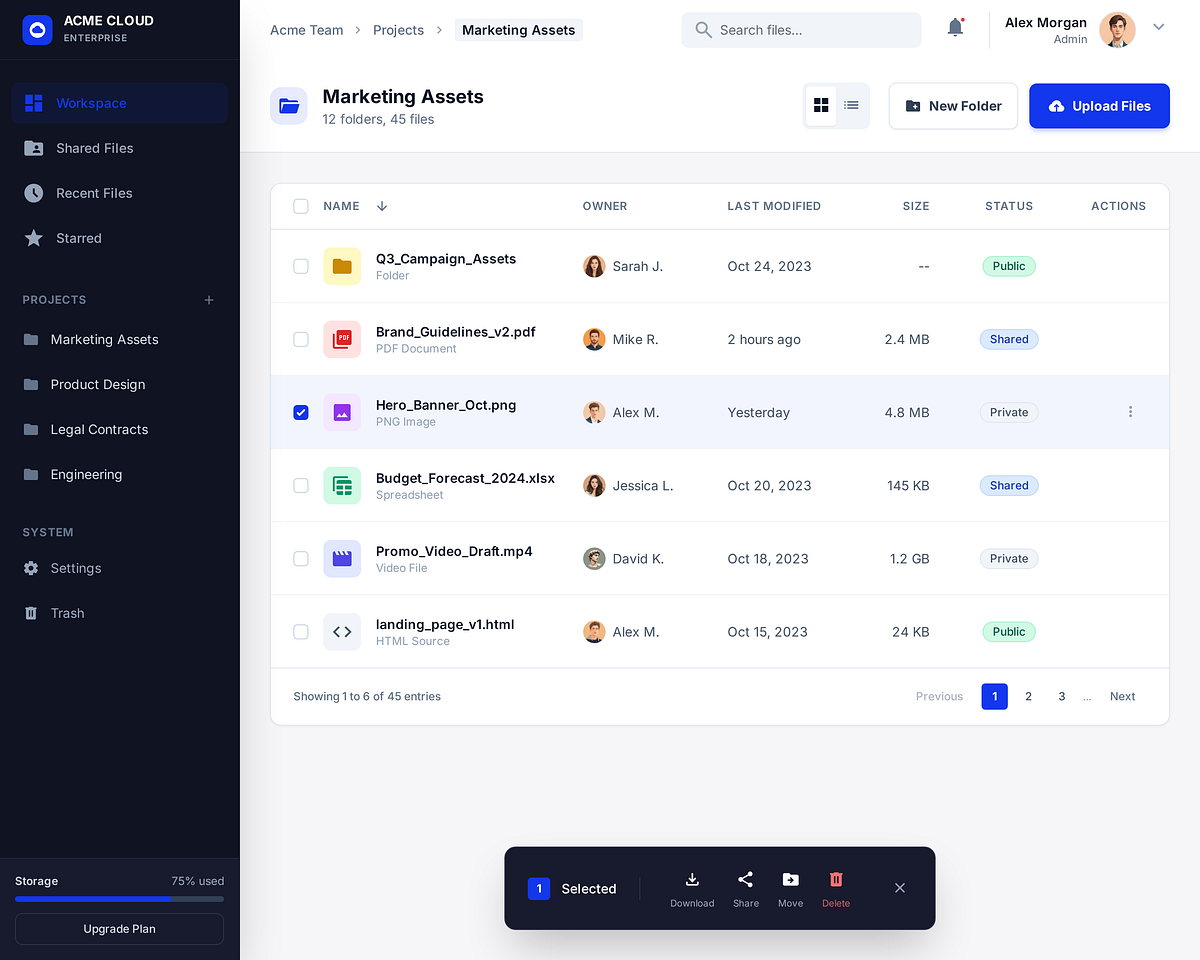The height and width of the screenshot is (960, 1200).
Task: Switch to Shared Files in the sidebar
Action: point(92,148)
